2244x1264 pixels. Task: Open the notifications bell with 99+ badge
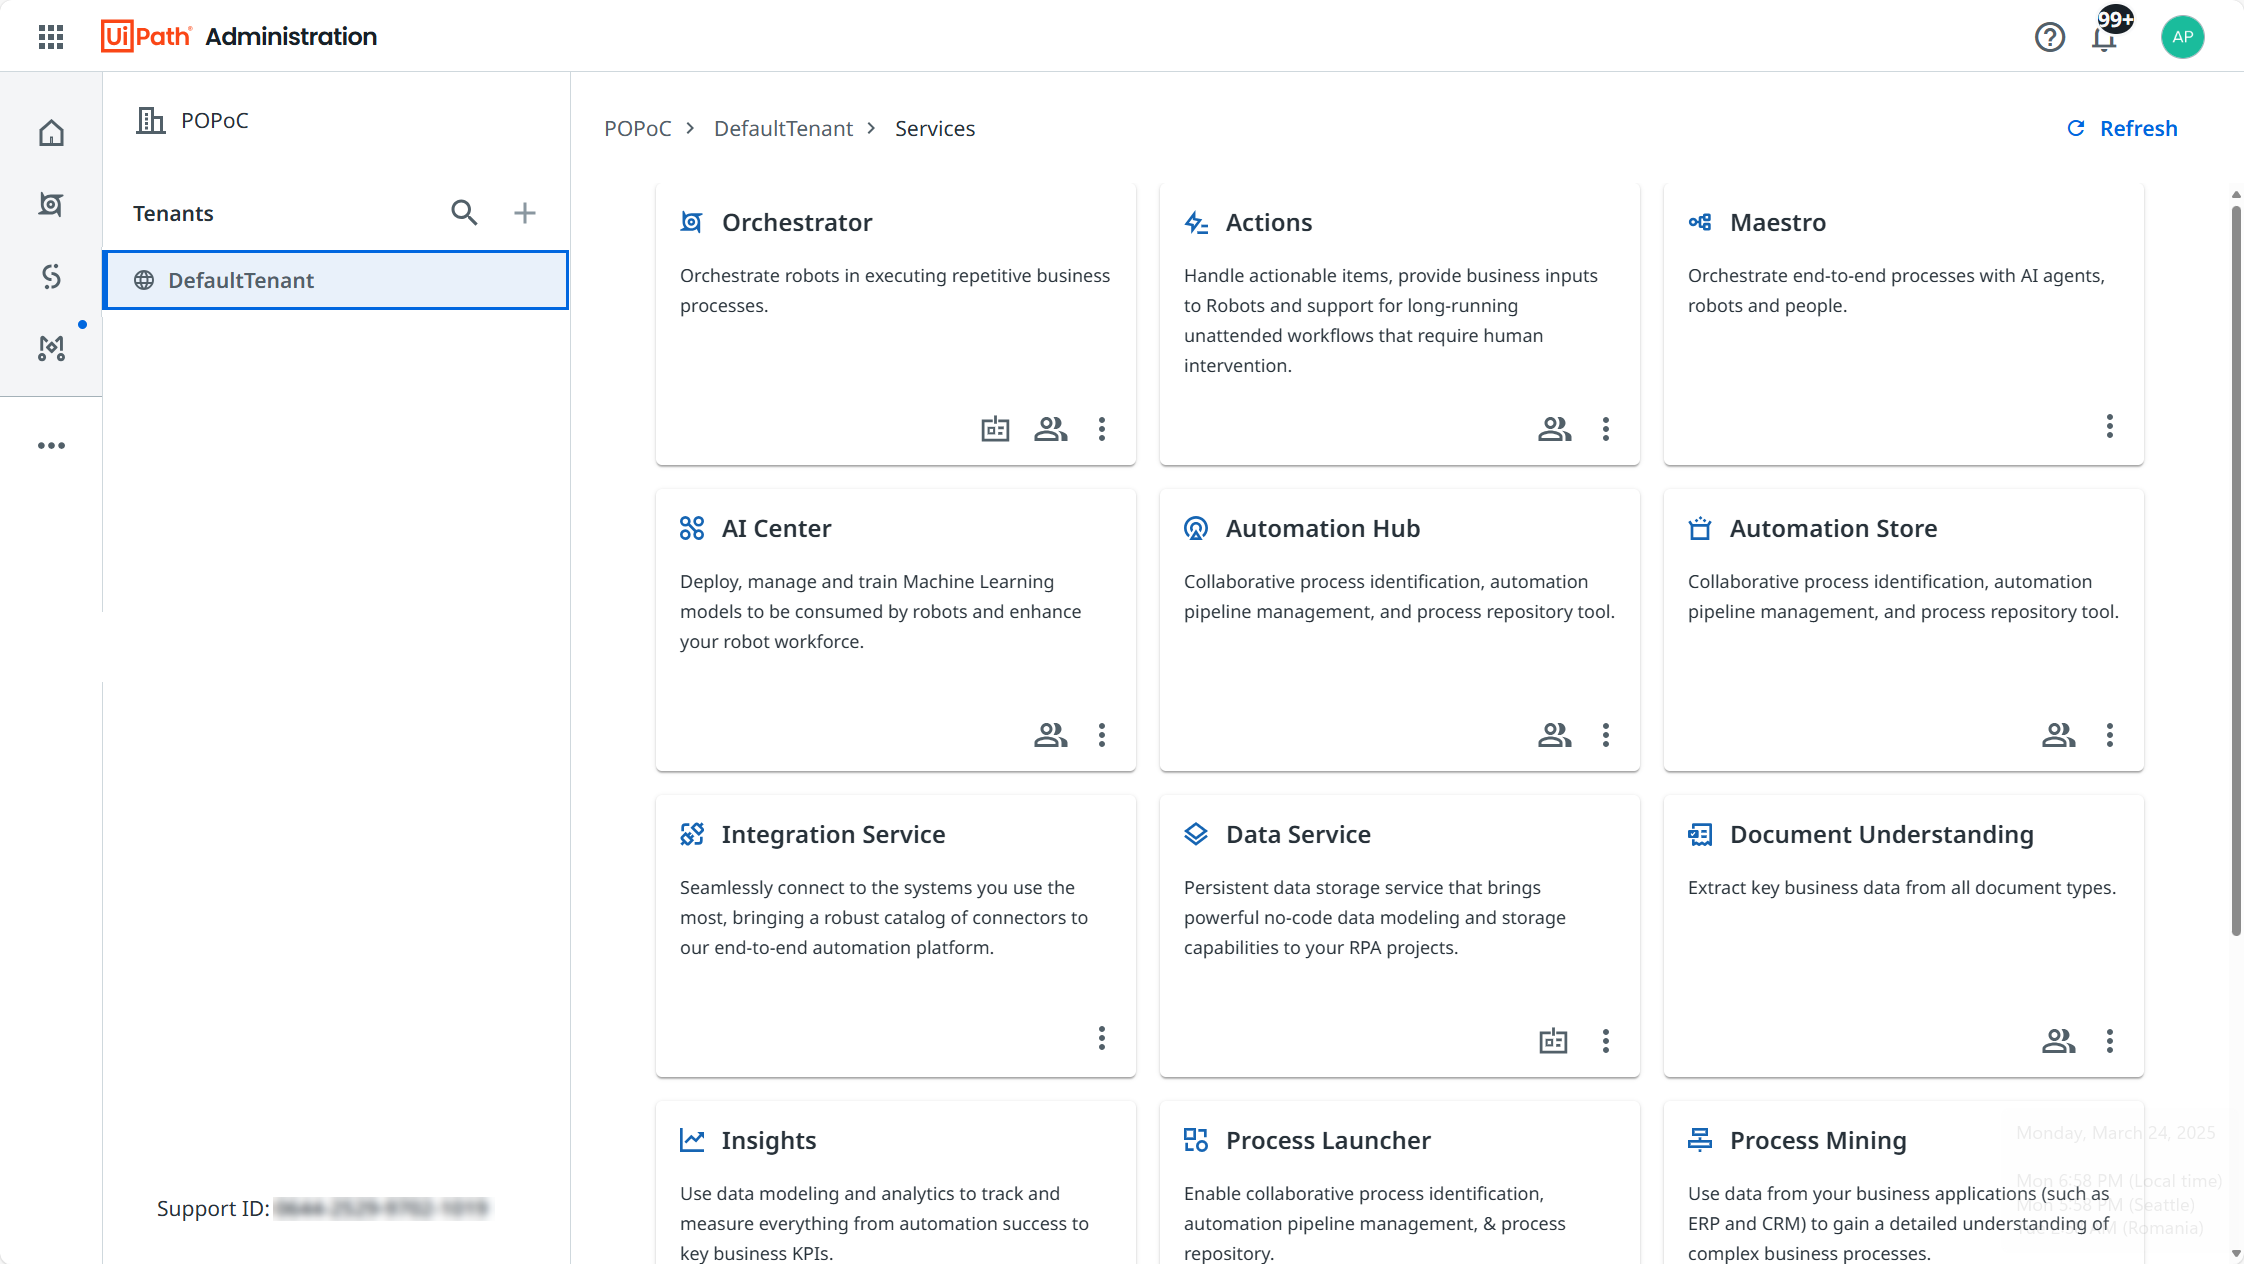pyautogui.click(x=2105, y=37)
